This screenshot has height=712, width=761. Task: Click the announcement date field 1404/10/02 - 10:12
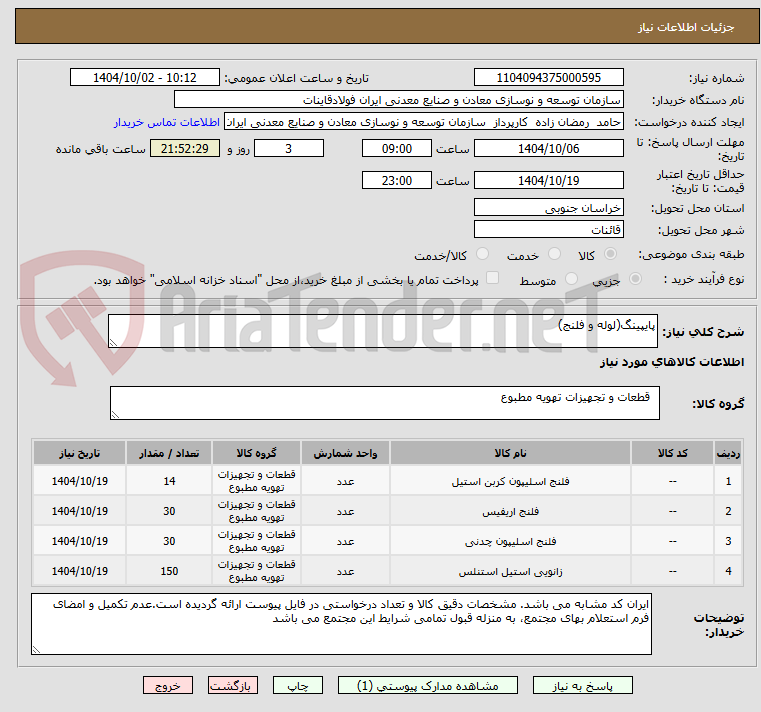(x=145, y=78)
